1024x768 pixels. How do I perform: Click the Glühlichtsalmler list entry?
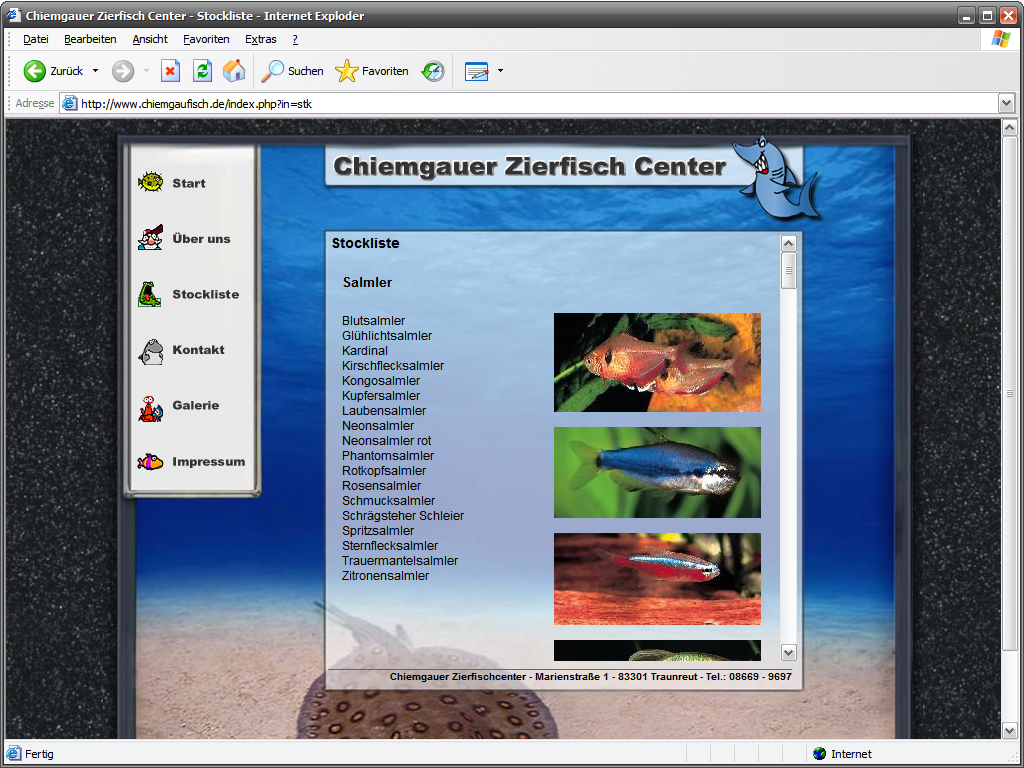[387, 336]
